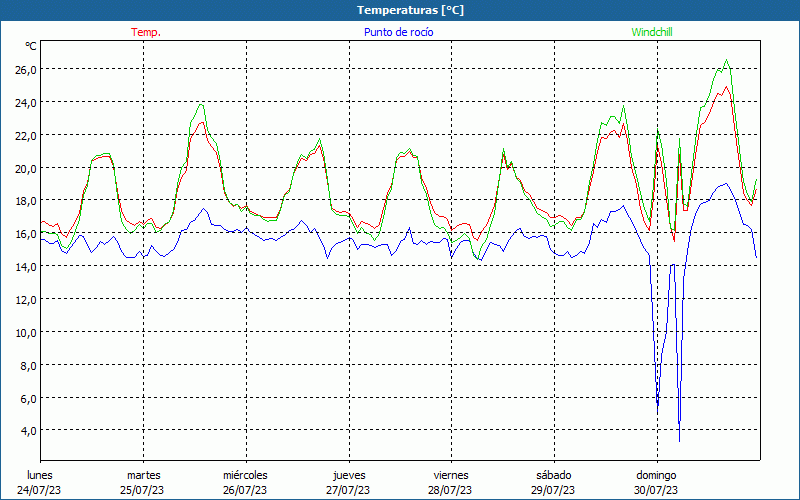Click the '10,0' y-axis value
Image resolution: width=800 pixels, height=500 pixels.
(x=26, y=333)
